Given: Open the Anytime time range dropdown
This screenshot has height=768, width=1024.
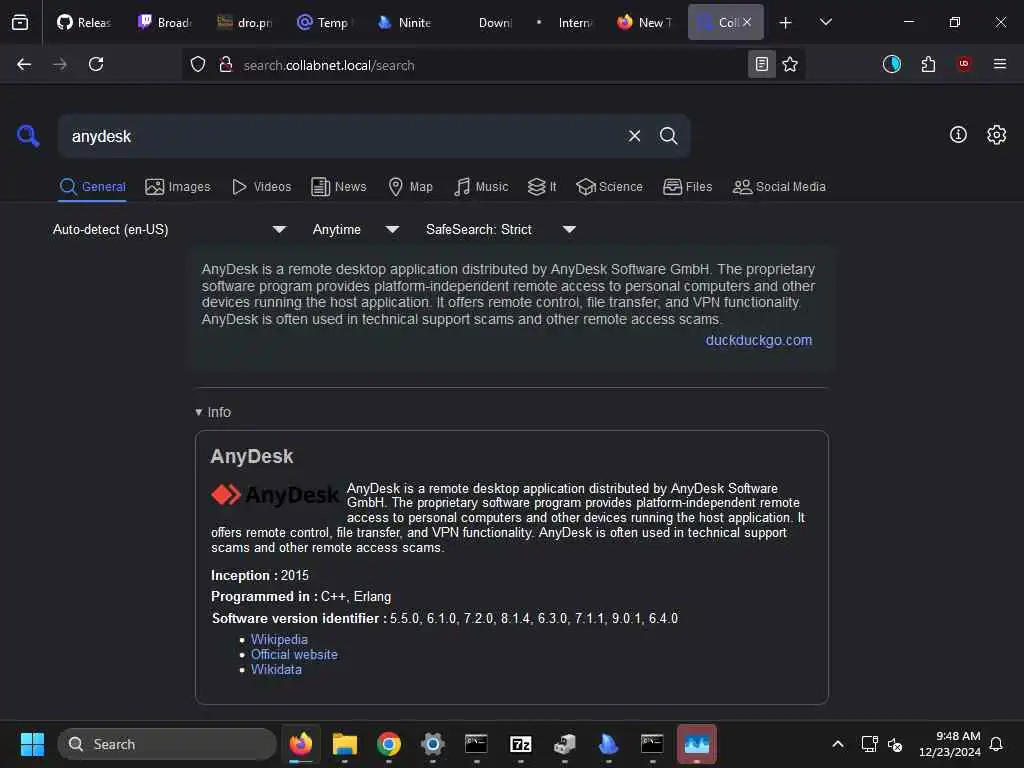Looking at the screenshot, I should (356, 229).
